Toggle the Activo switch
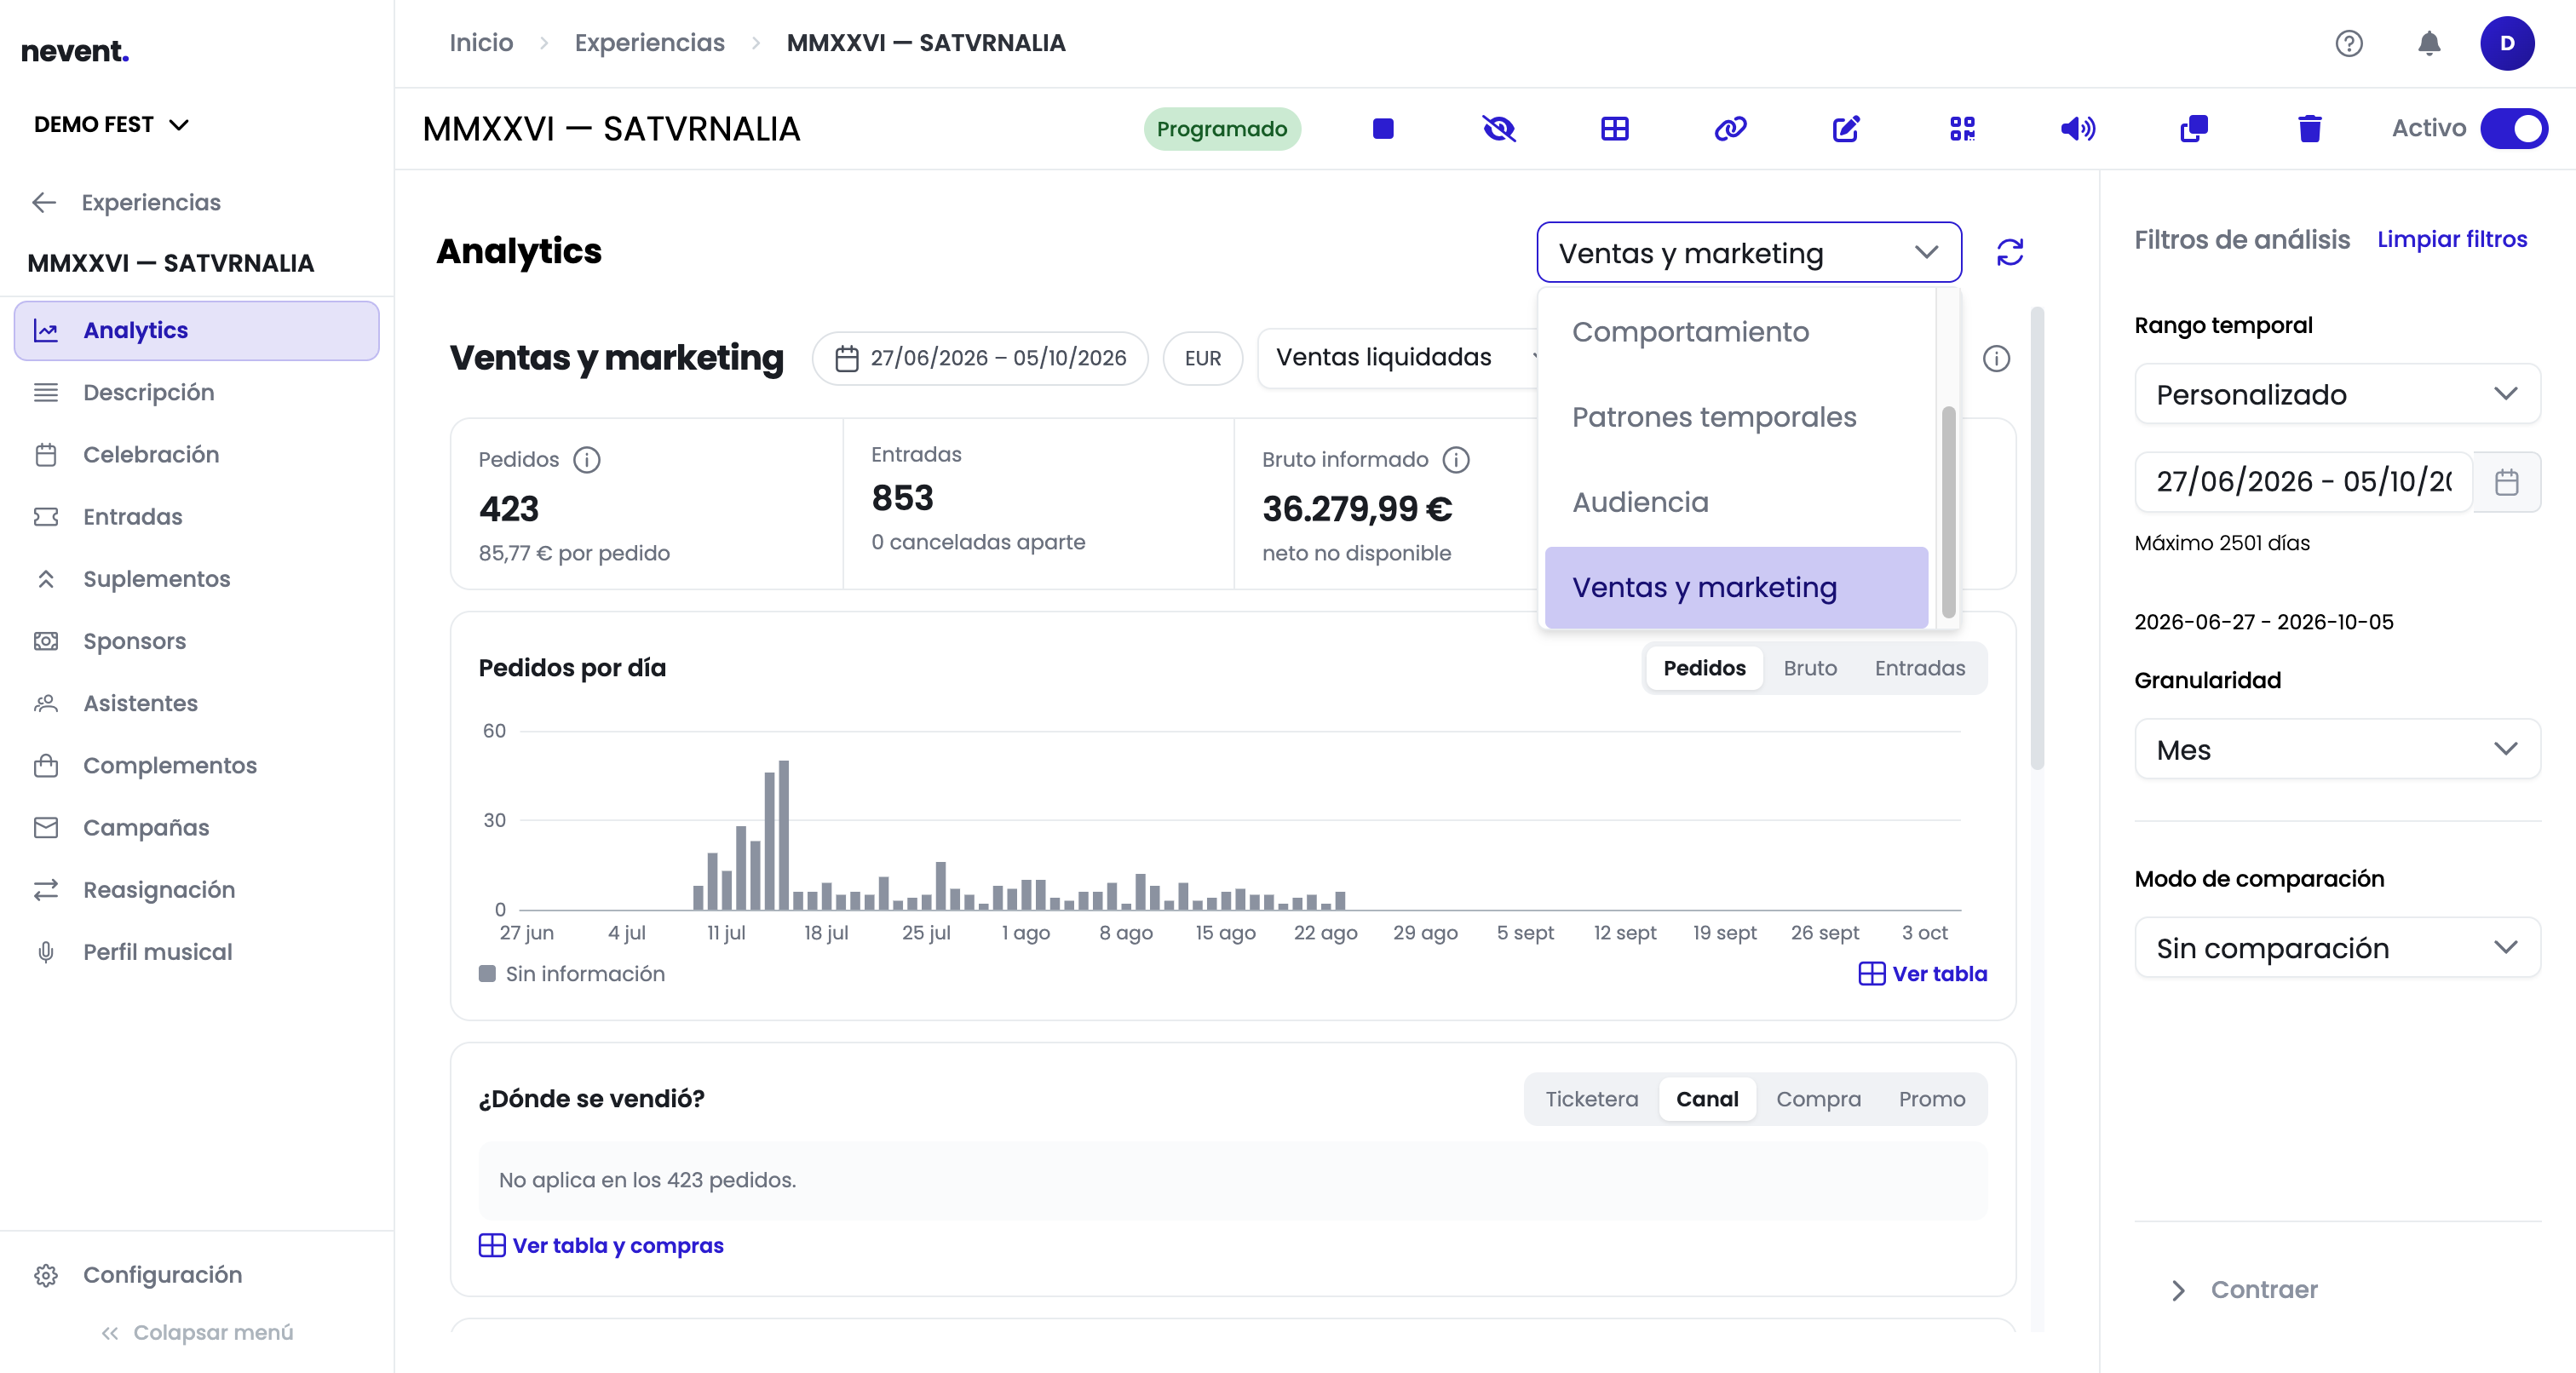This screenshot has width=2576, height=1373. [x=2514, y=128]
